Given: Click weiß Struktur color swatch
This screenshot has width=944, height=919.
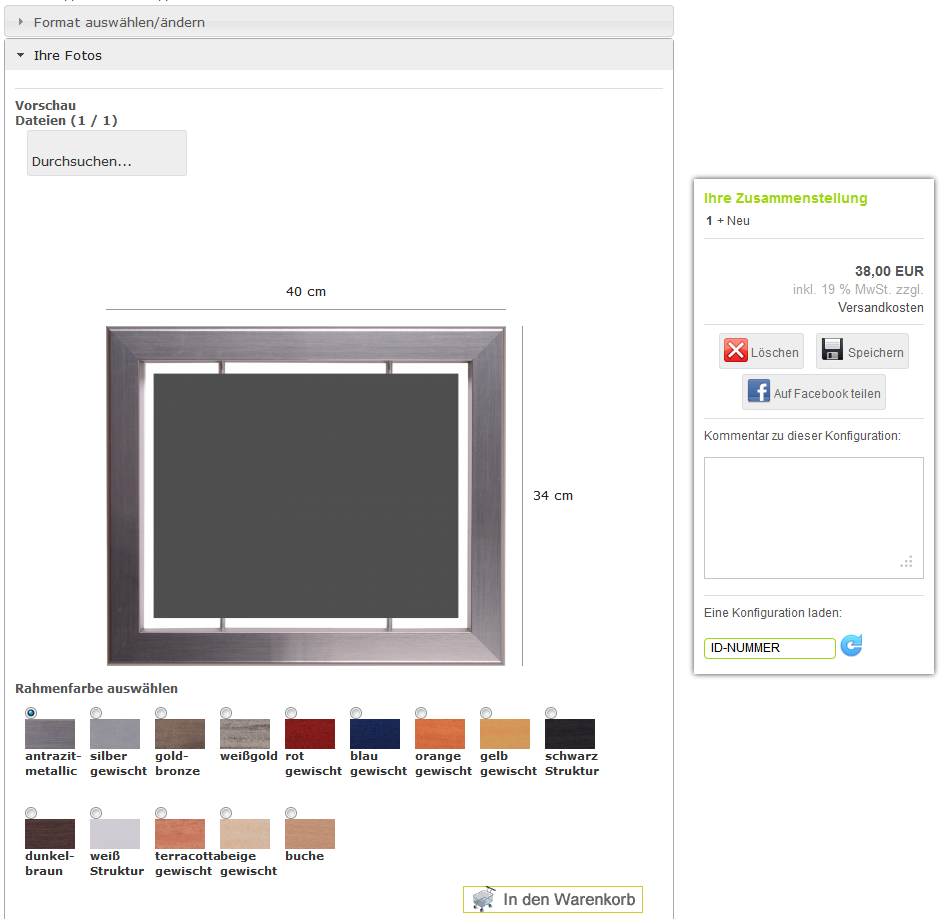Looking at the screenshot, I should (x=115, y=833).
